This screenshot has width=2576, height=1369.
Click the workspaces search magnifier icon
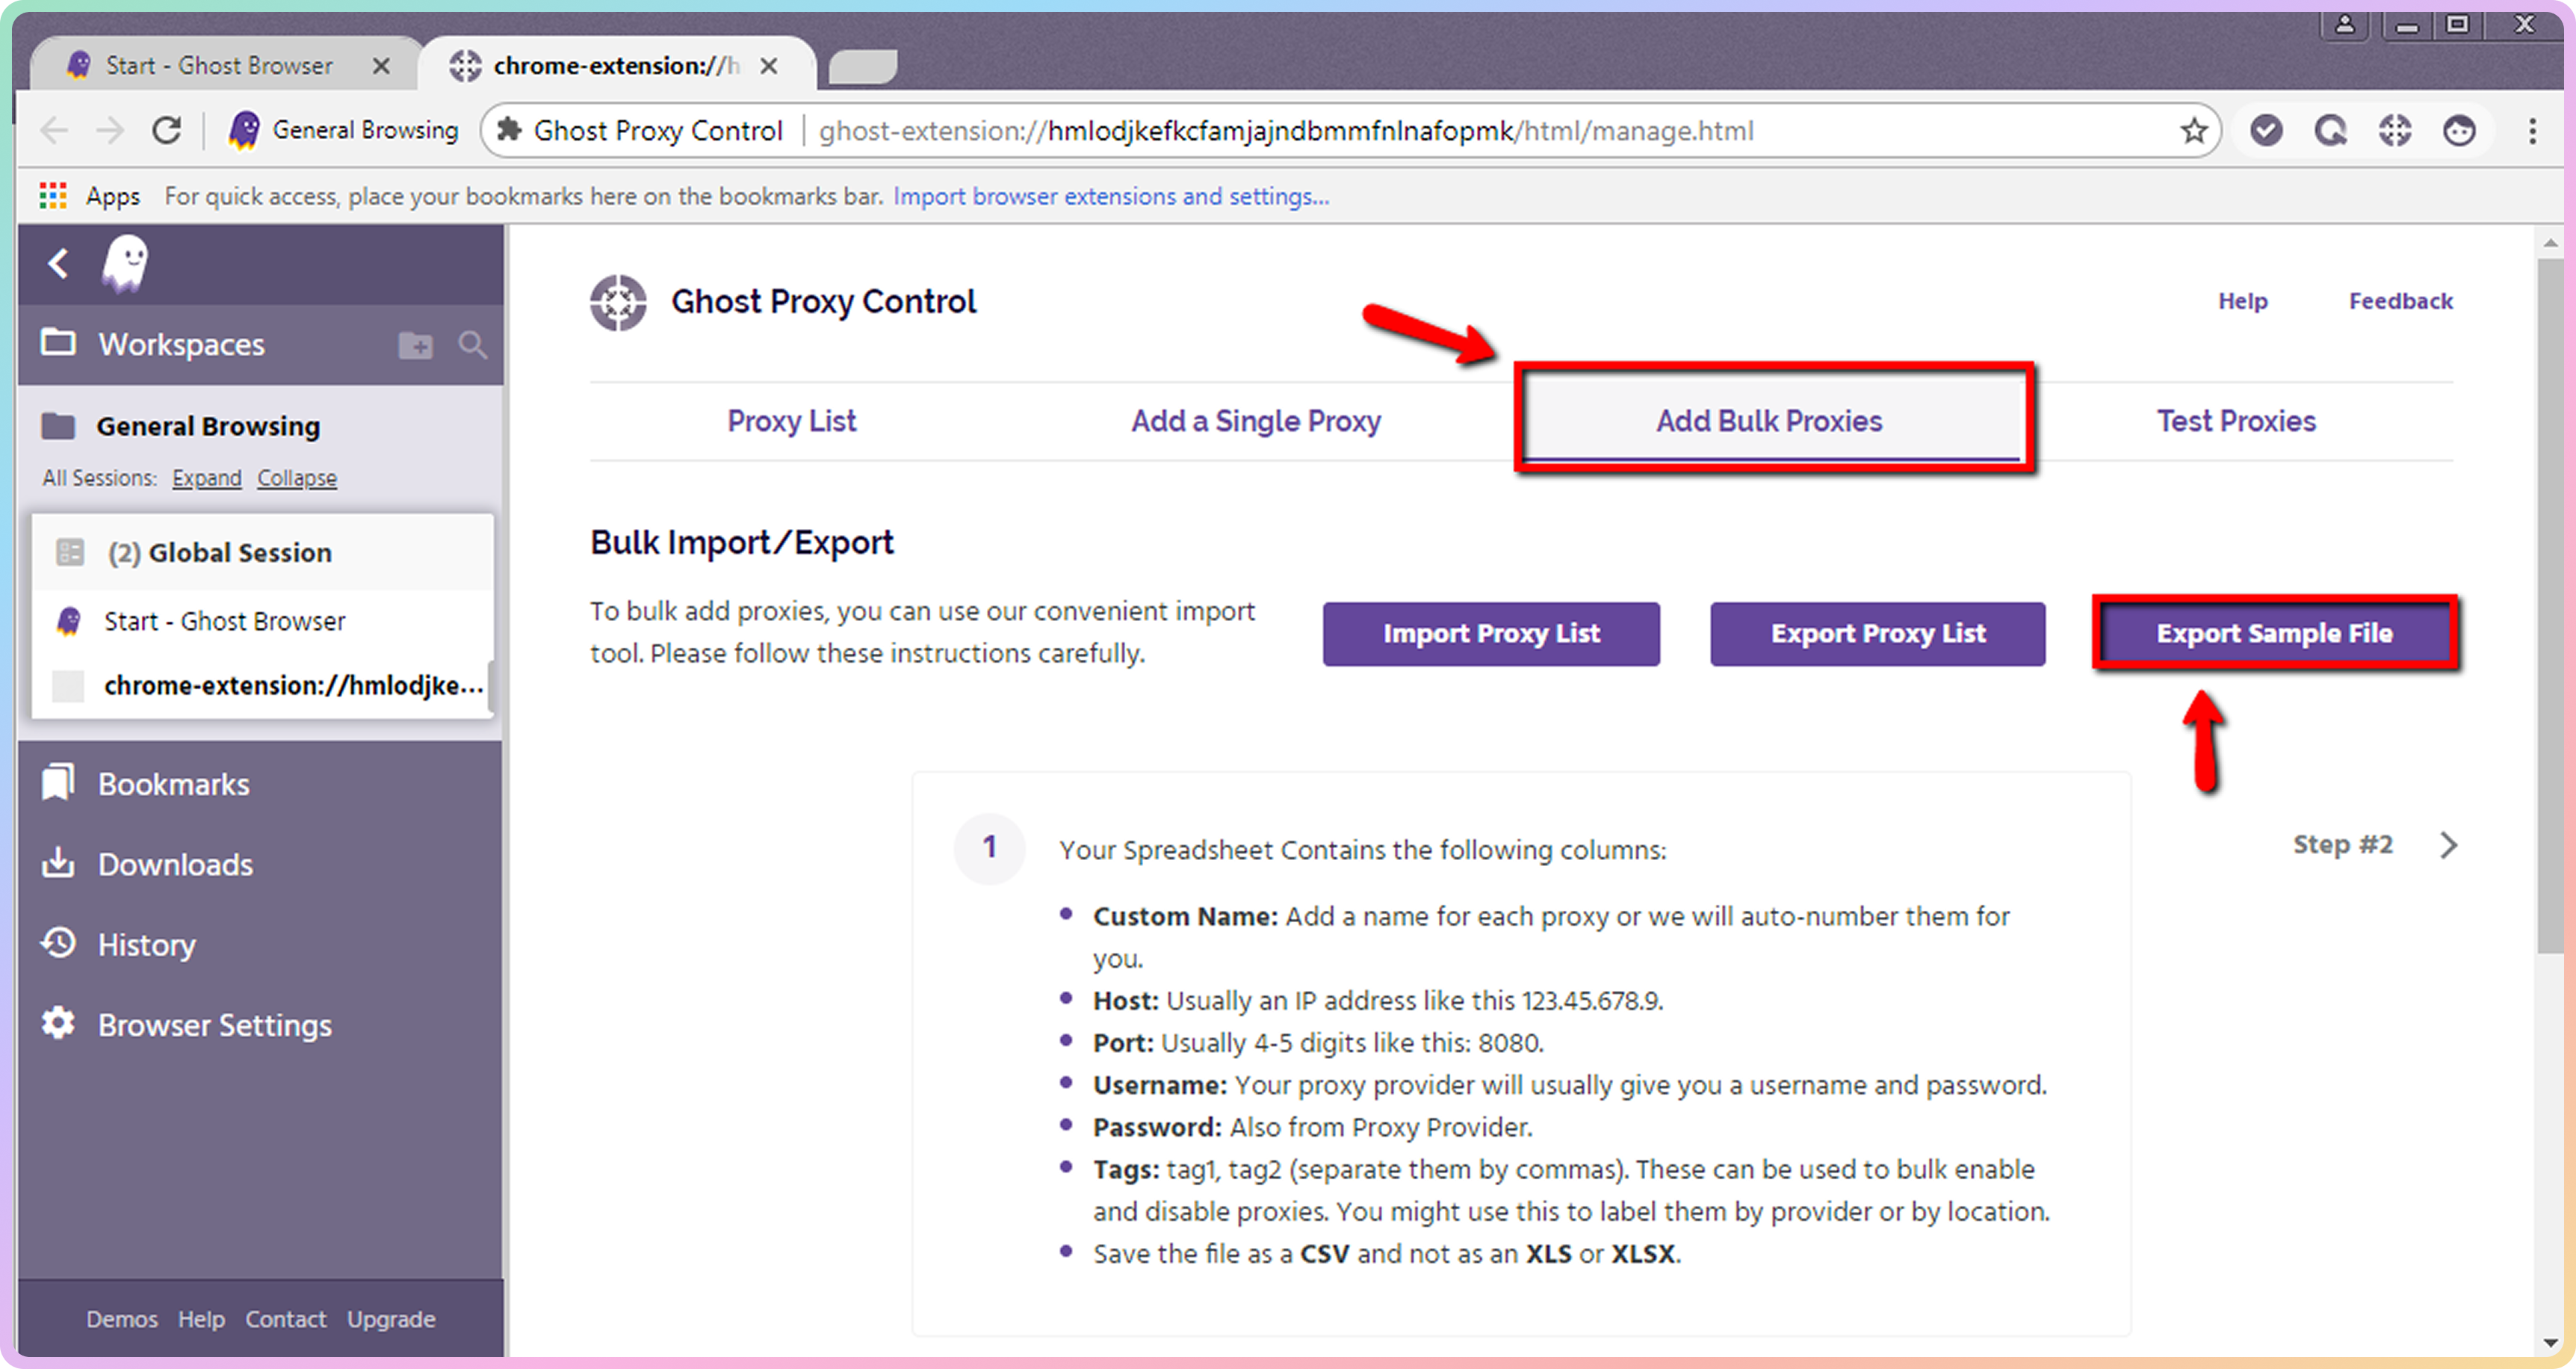tap(472, 346)
